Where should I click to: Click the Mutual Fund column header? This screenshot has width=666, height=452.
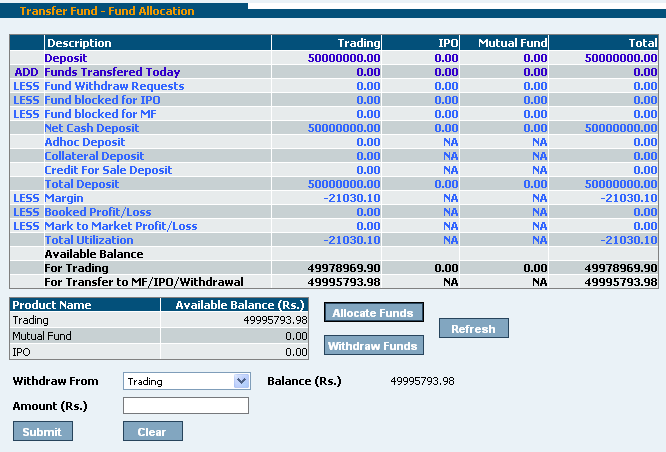512,43
